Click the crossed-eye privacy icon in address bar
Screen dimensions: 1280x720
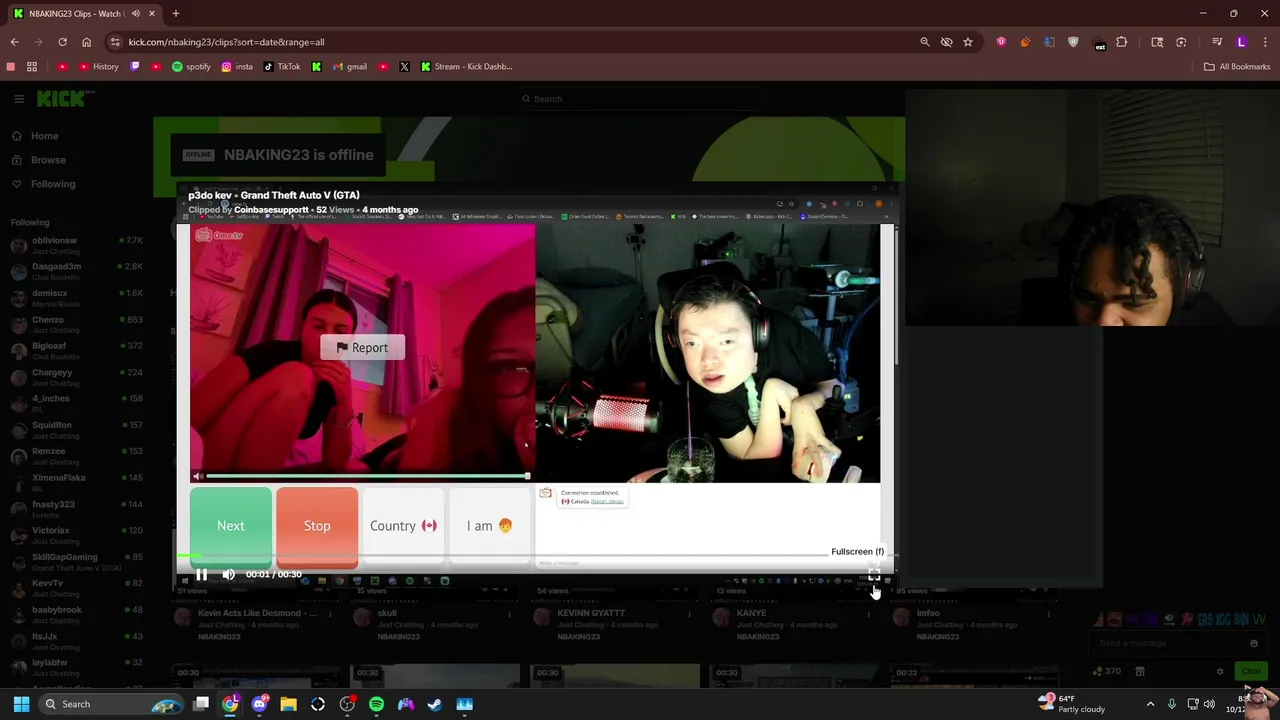[946, 42]
